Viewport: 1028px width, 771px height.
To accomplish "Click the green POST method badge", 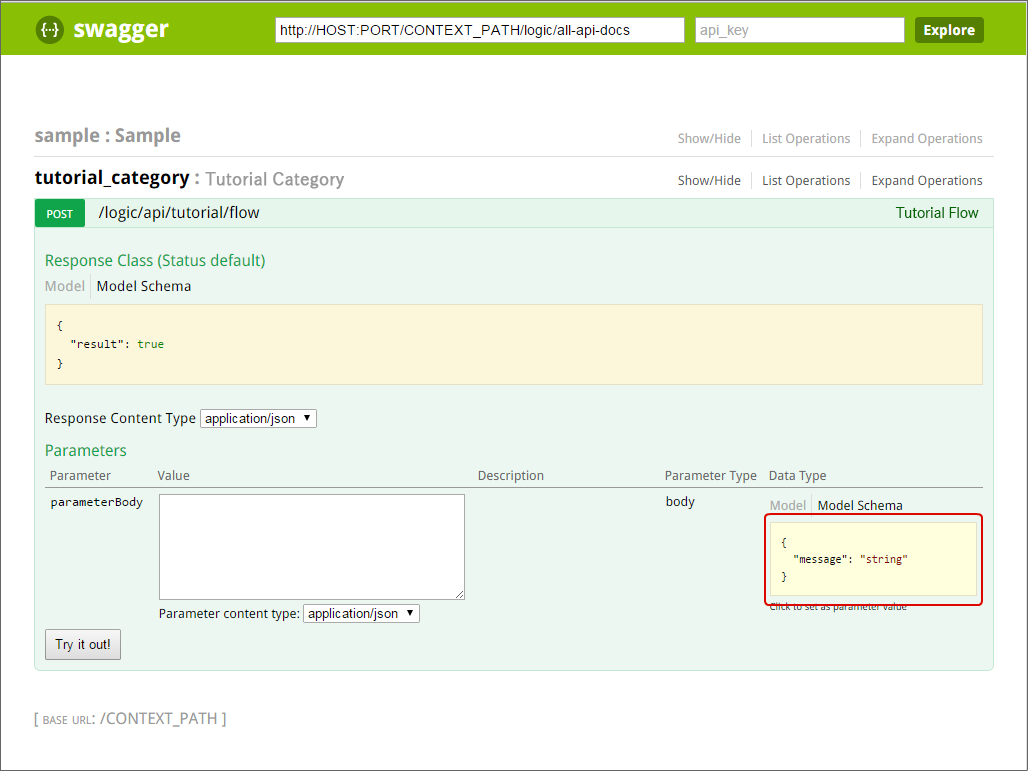I will [60, 214].
